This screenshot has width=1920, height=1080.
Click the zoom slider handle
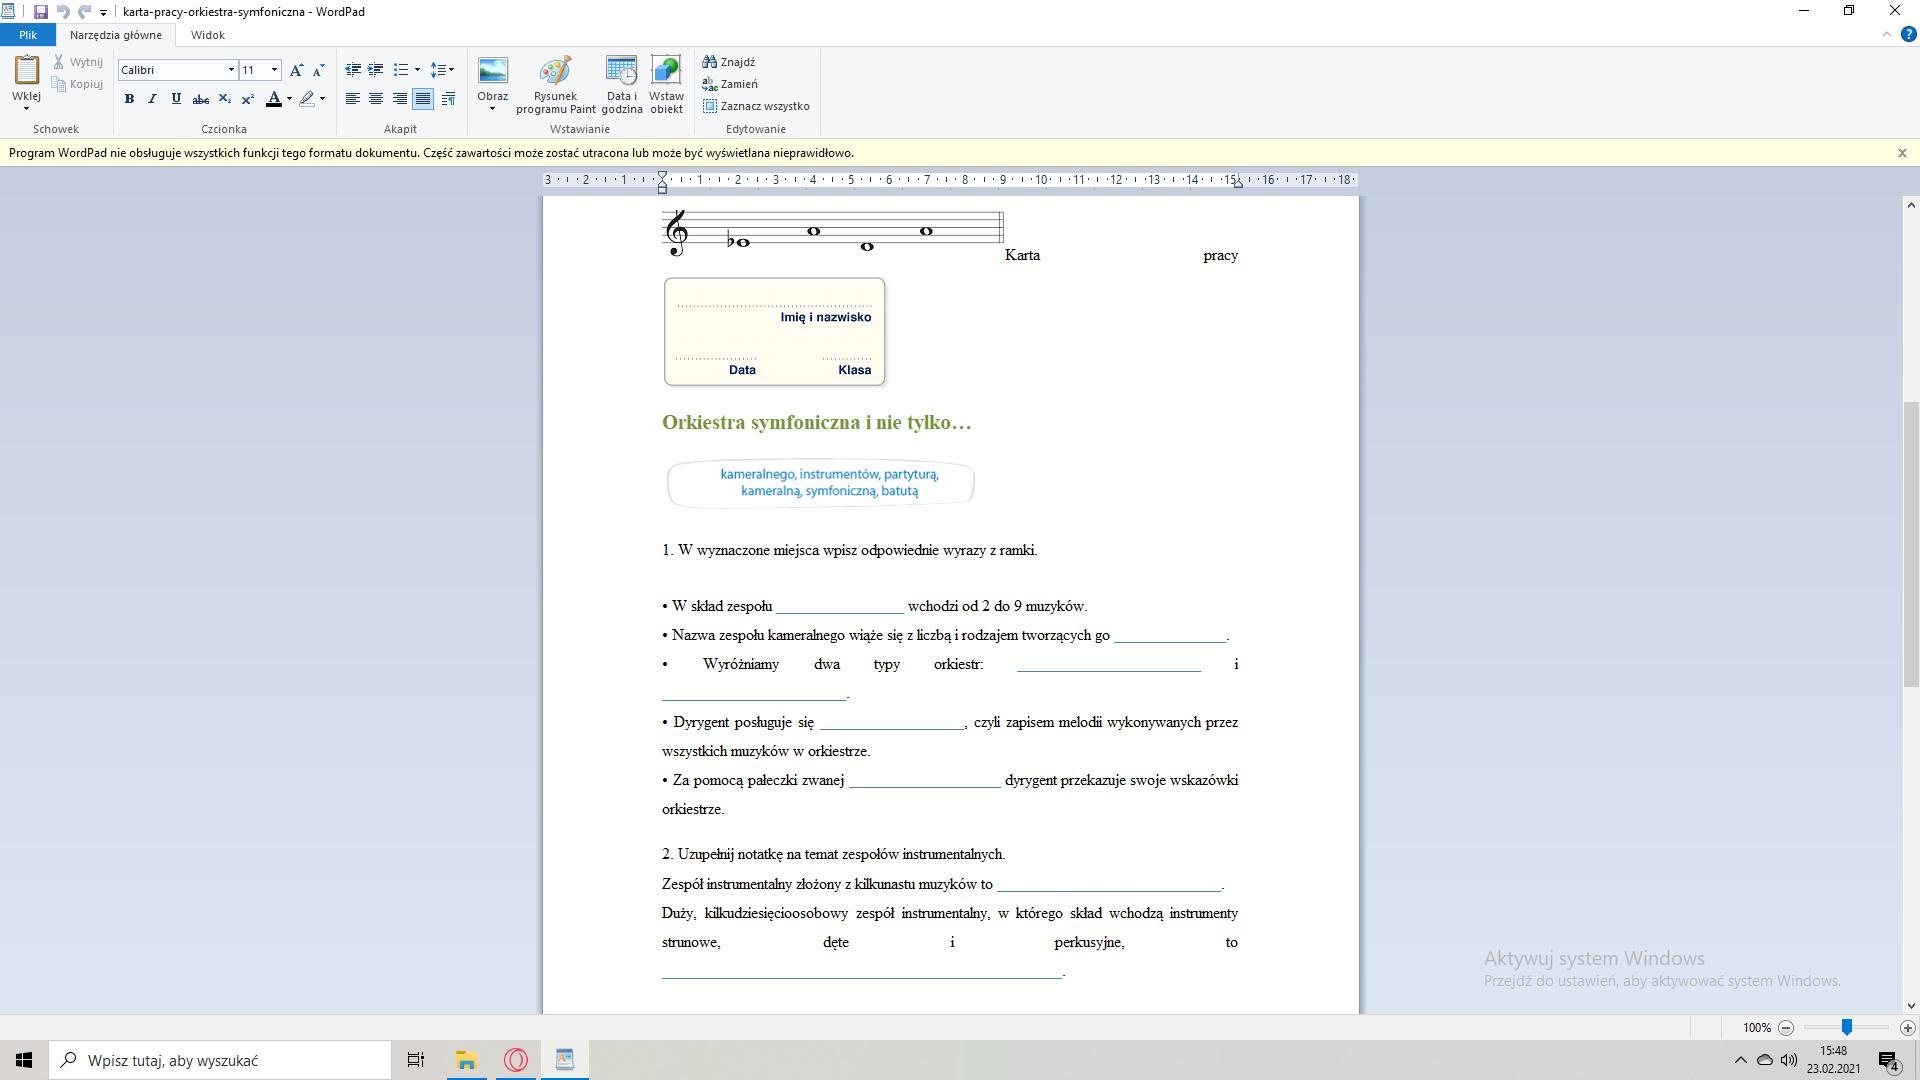click(1847, 1028)
